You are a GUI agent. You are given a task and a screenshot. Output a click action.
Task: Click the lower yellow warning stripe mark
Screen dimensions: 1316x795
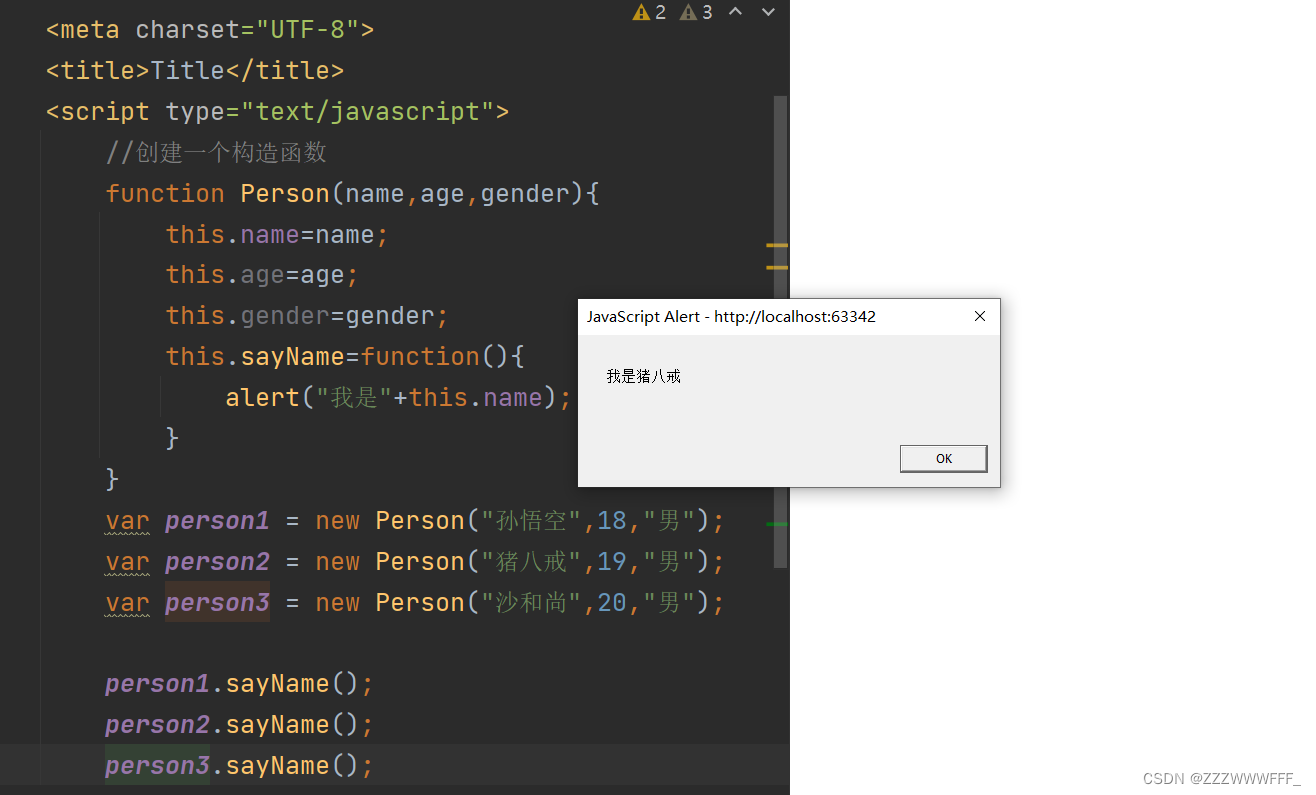[x=777, y=267]
